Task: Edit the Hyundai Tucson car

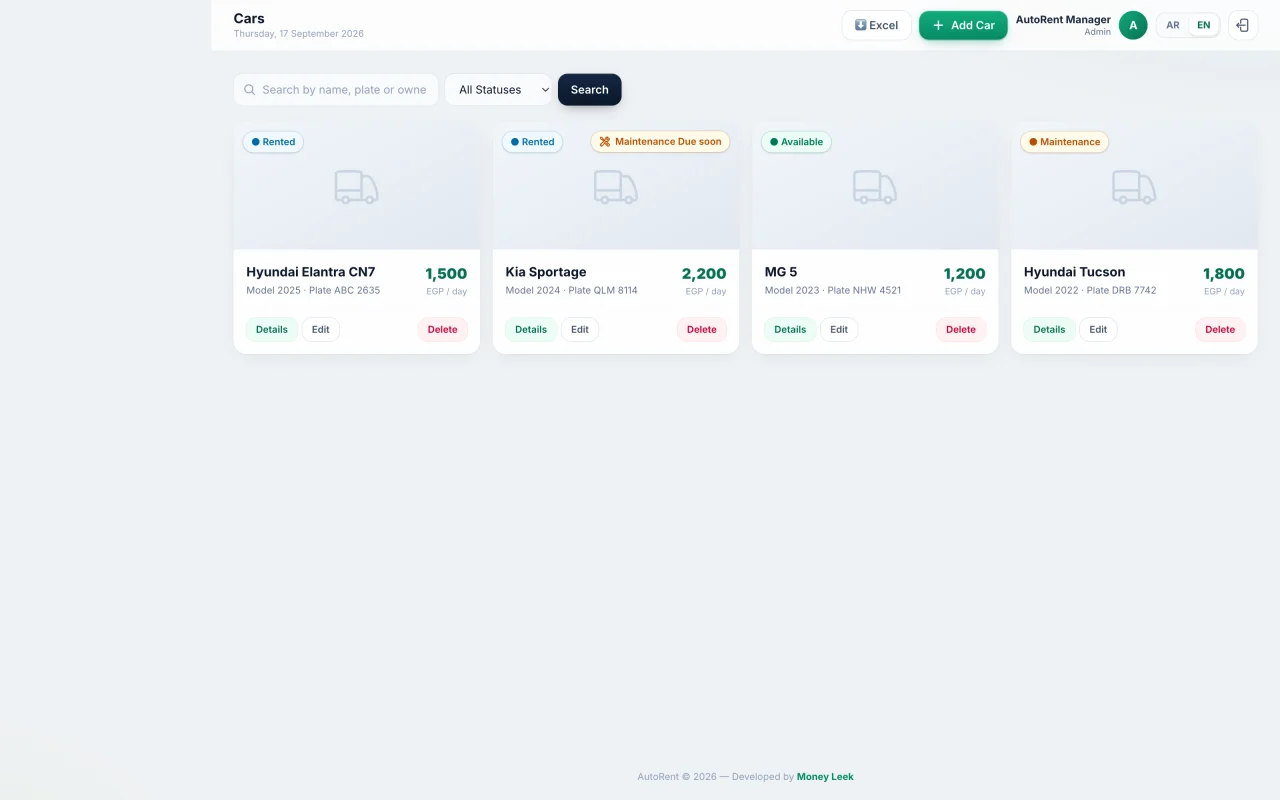Action: pos(1098,330)
